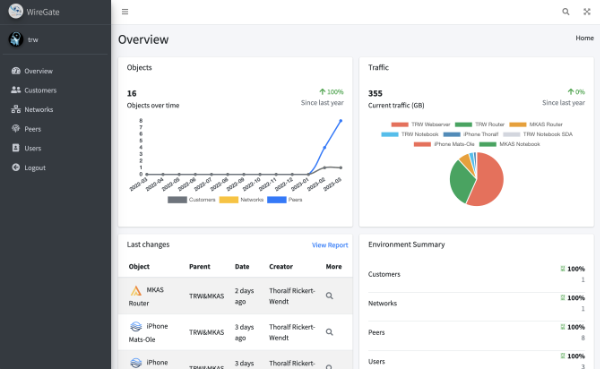Toggle TRW Router in traffic legend

tap(479, 124)
